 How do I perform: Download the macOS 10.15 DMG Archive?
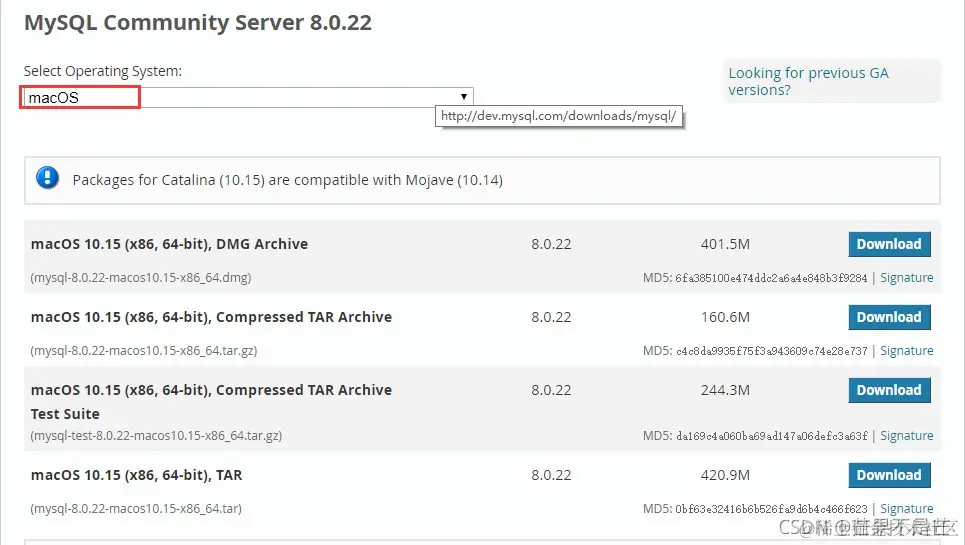click(x=889, y=244)
